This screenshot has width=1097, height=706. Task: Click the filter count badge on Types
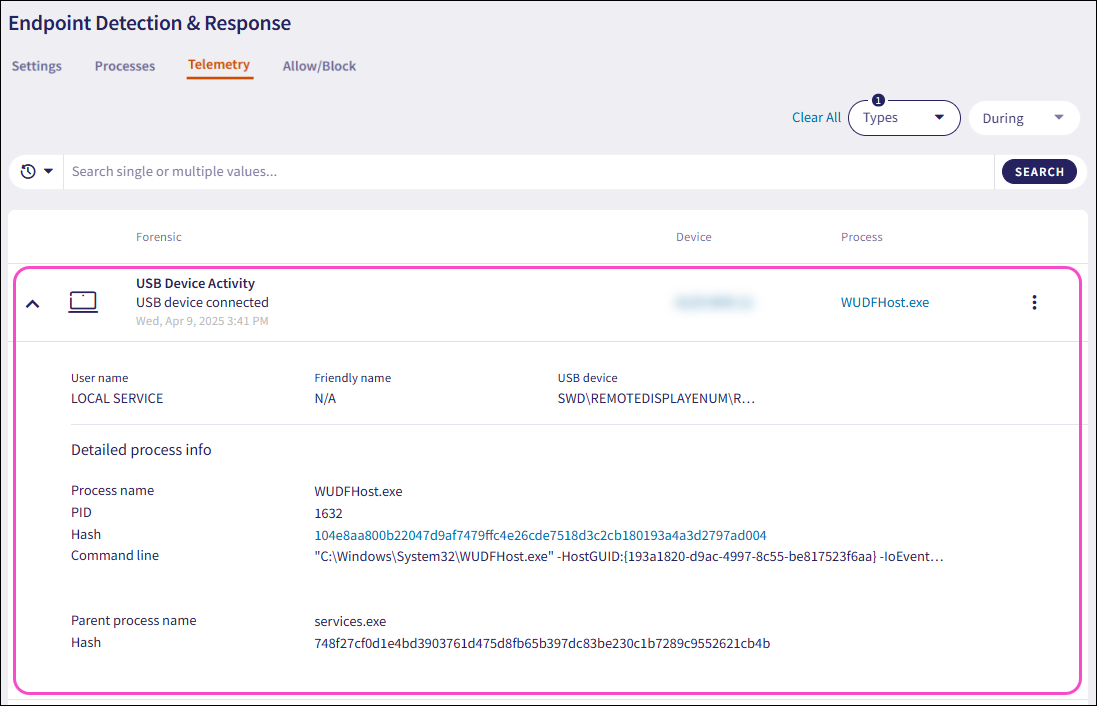(878, 101)
